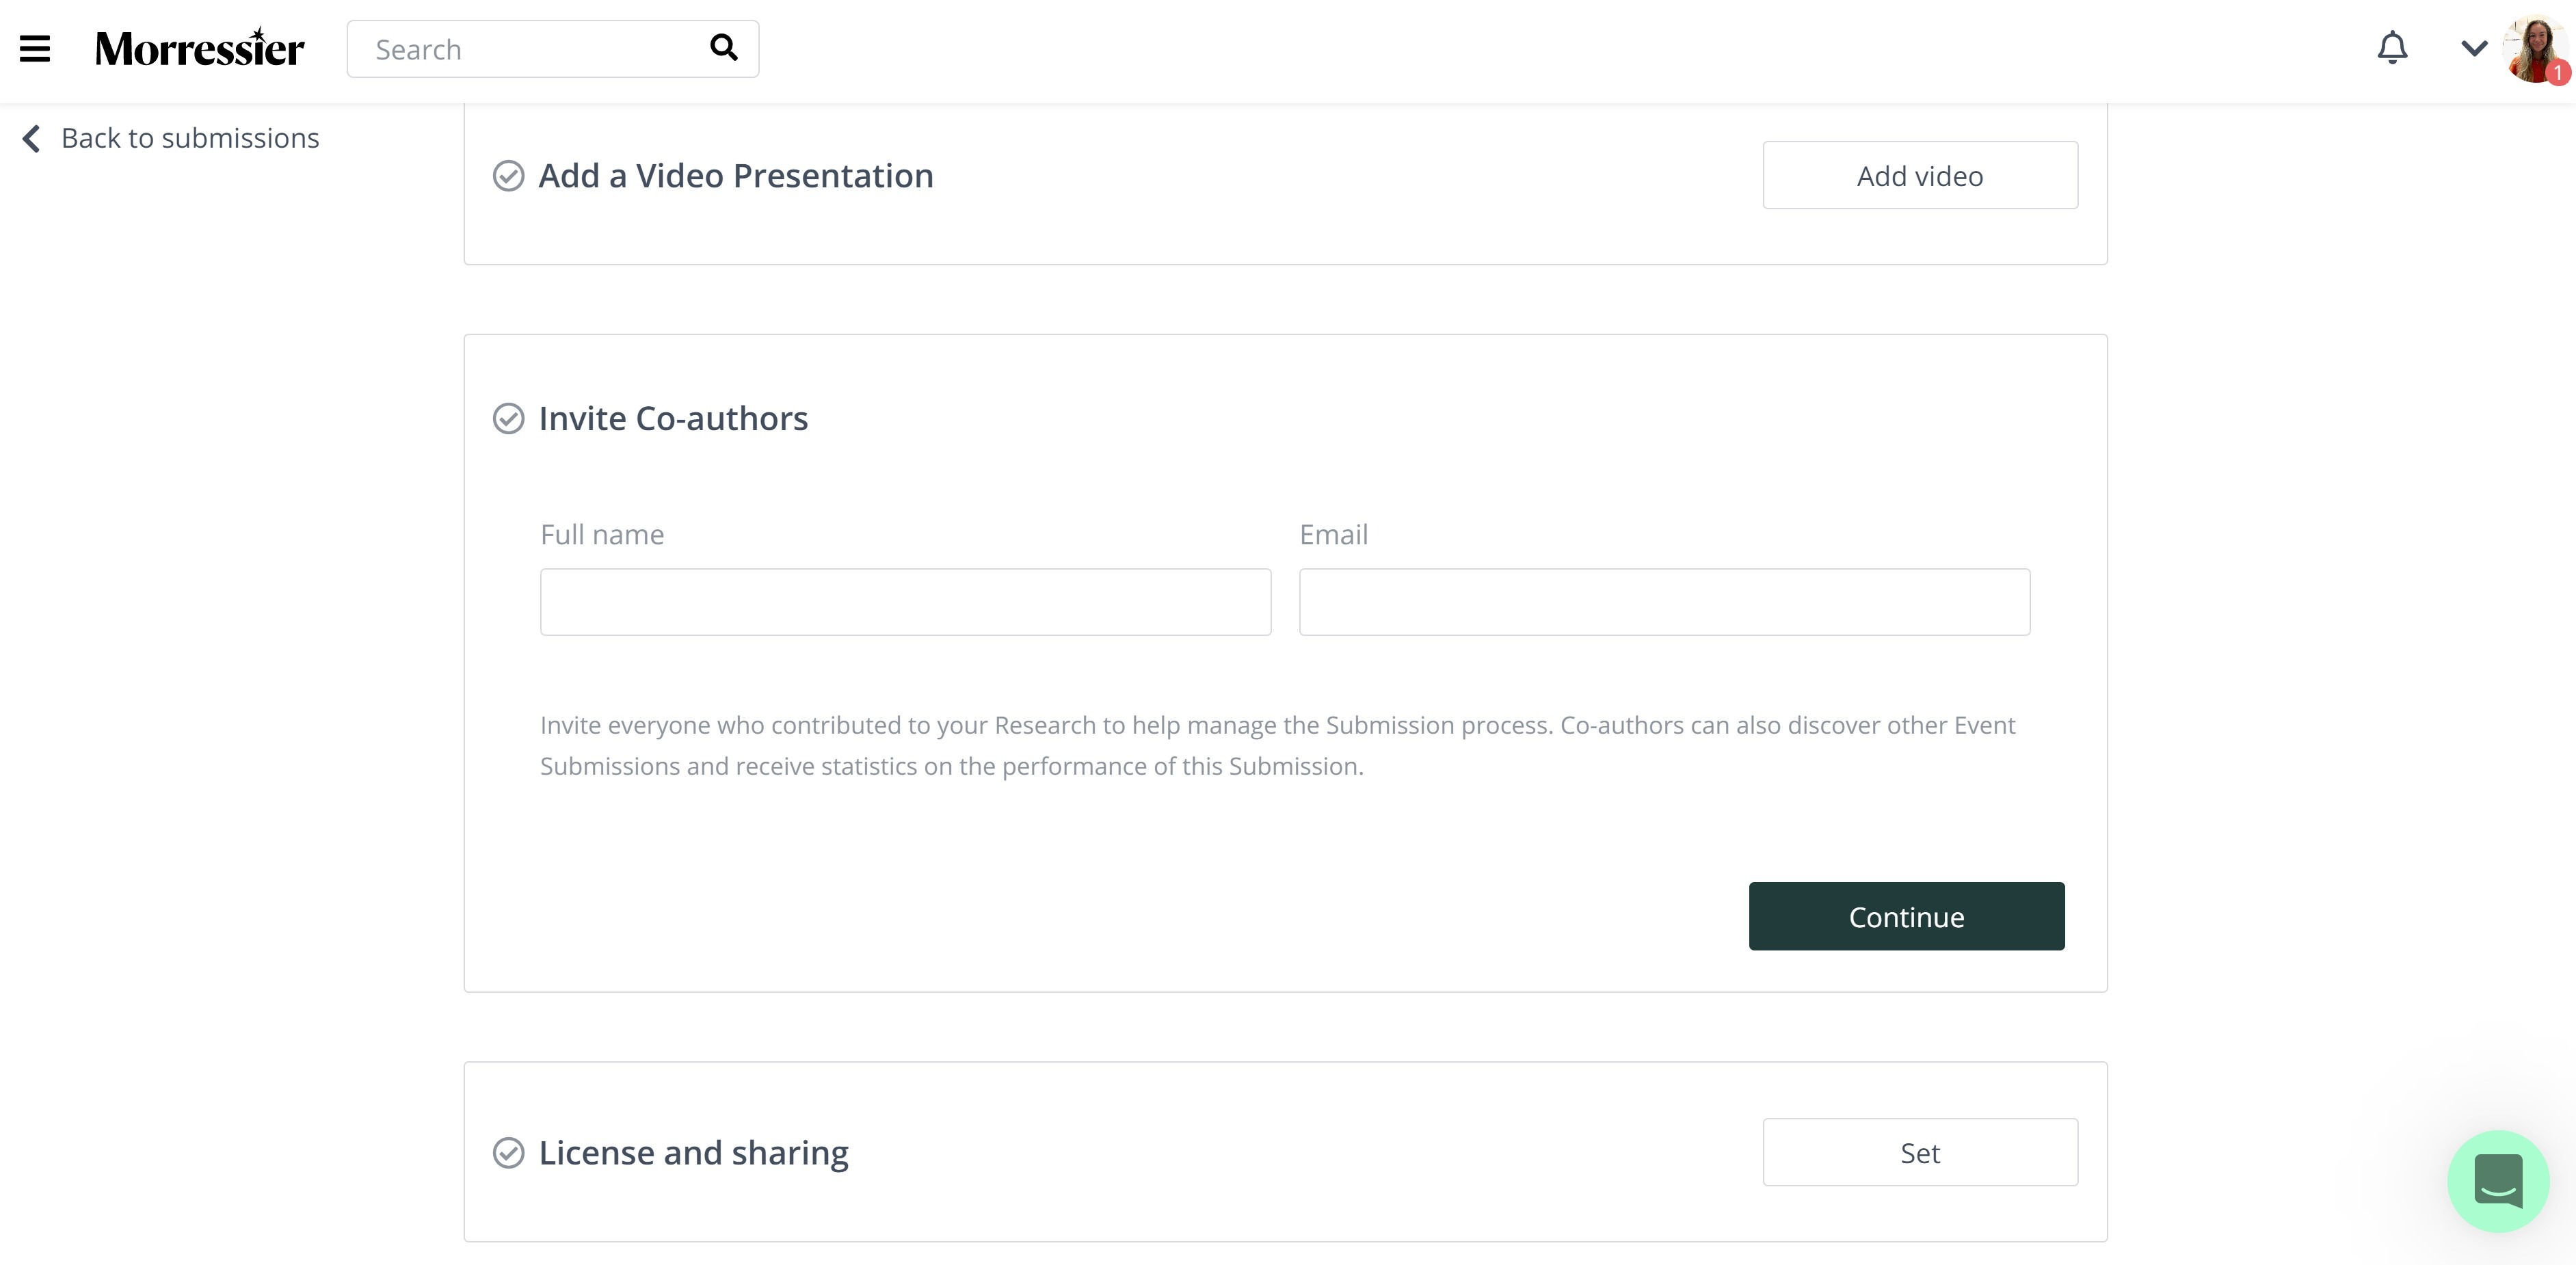This screenshot has width=2576, height=1265.
Task: Go back to submissions link
Action: click(190, 138)
